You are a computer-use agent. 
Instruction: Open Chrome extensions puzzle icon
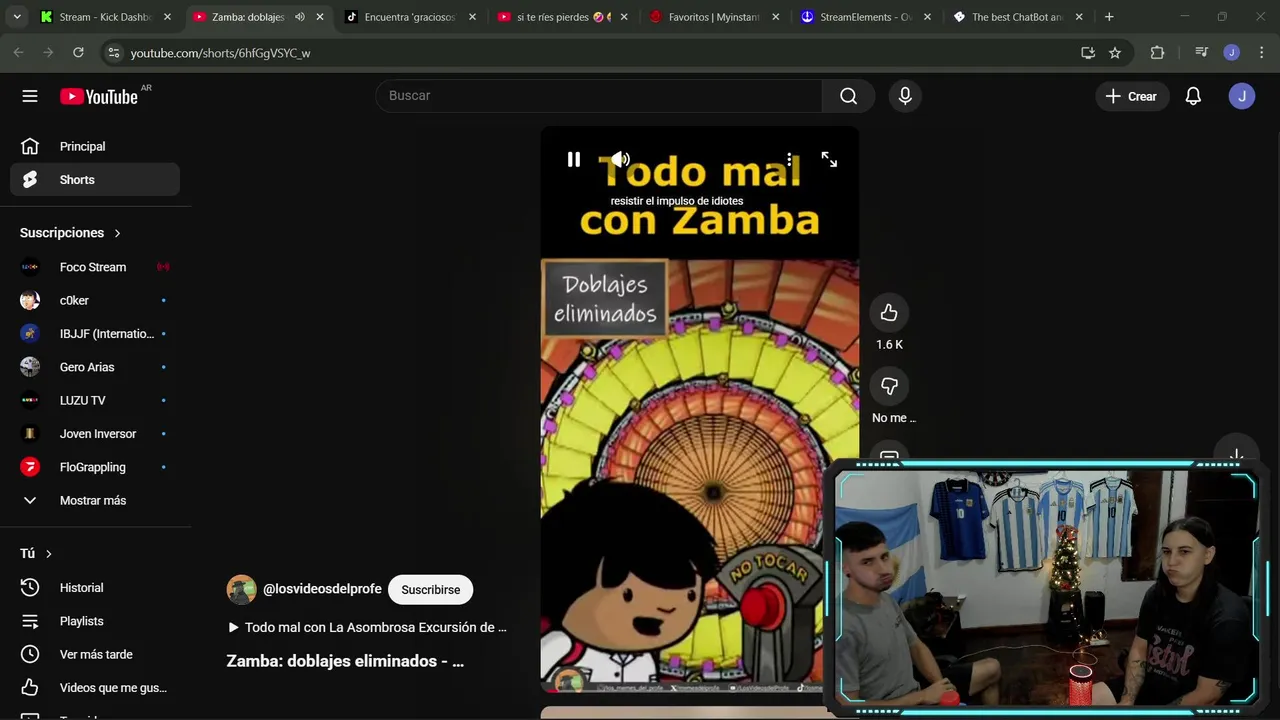tap(1157, 53)
